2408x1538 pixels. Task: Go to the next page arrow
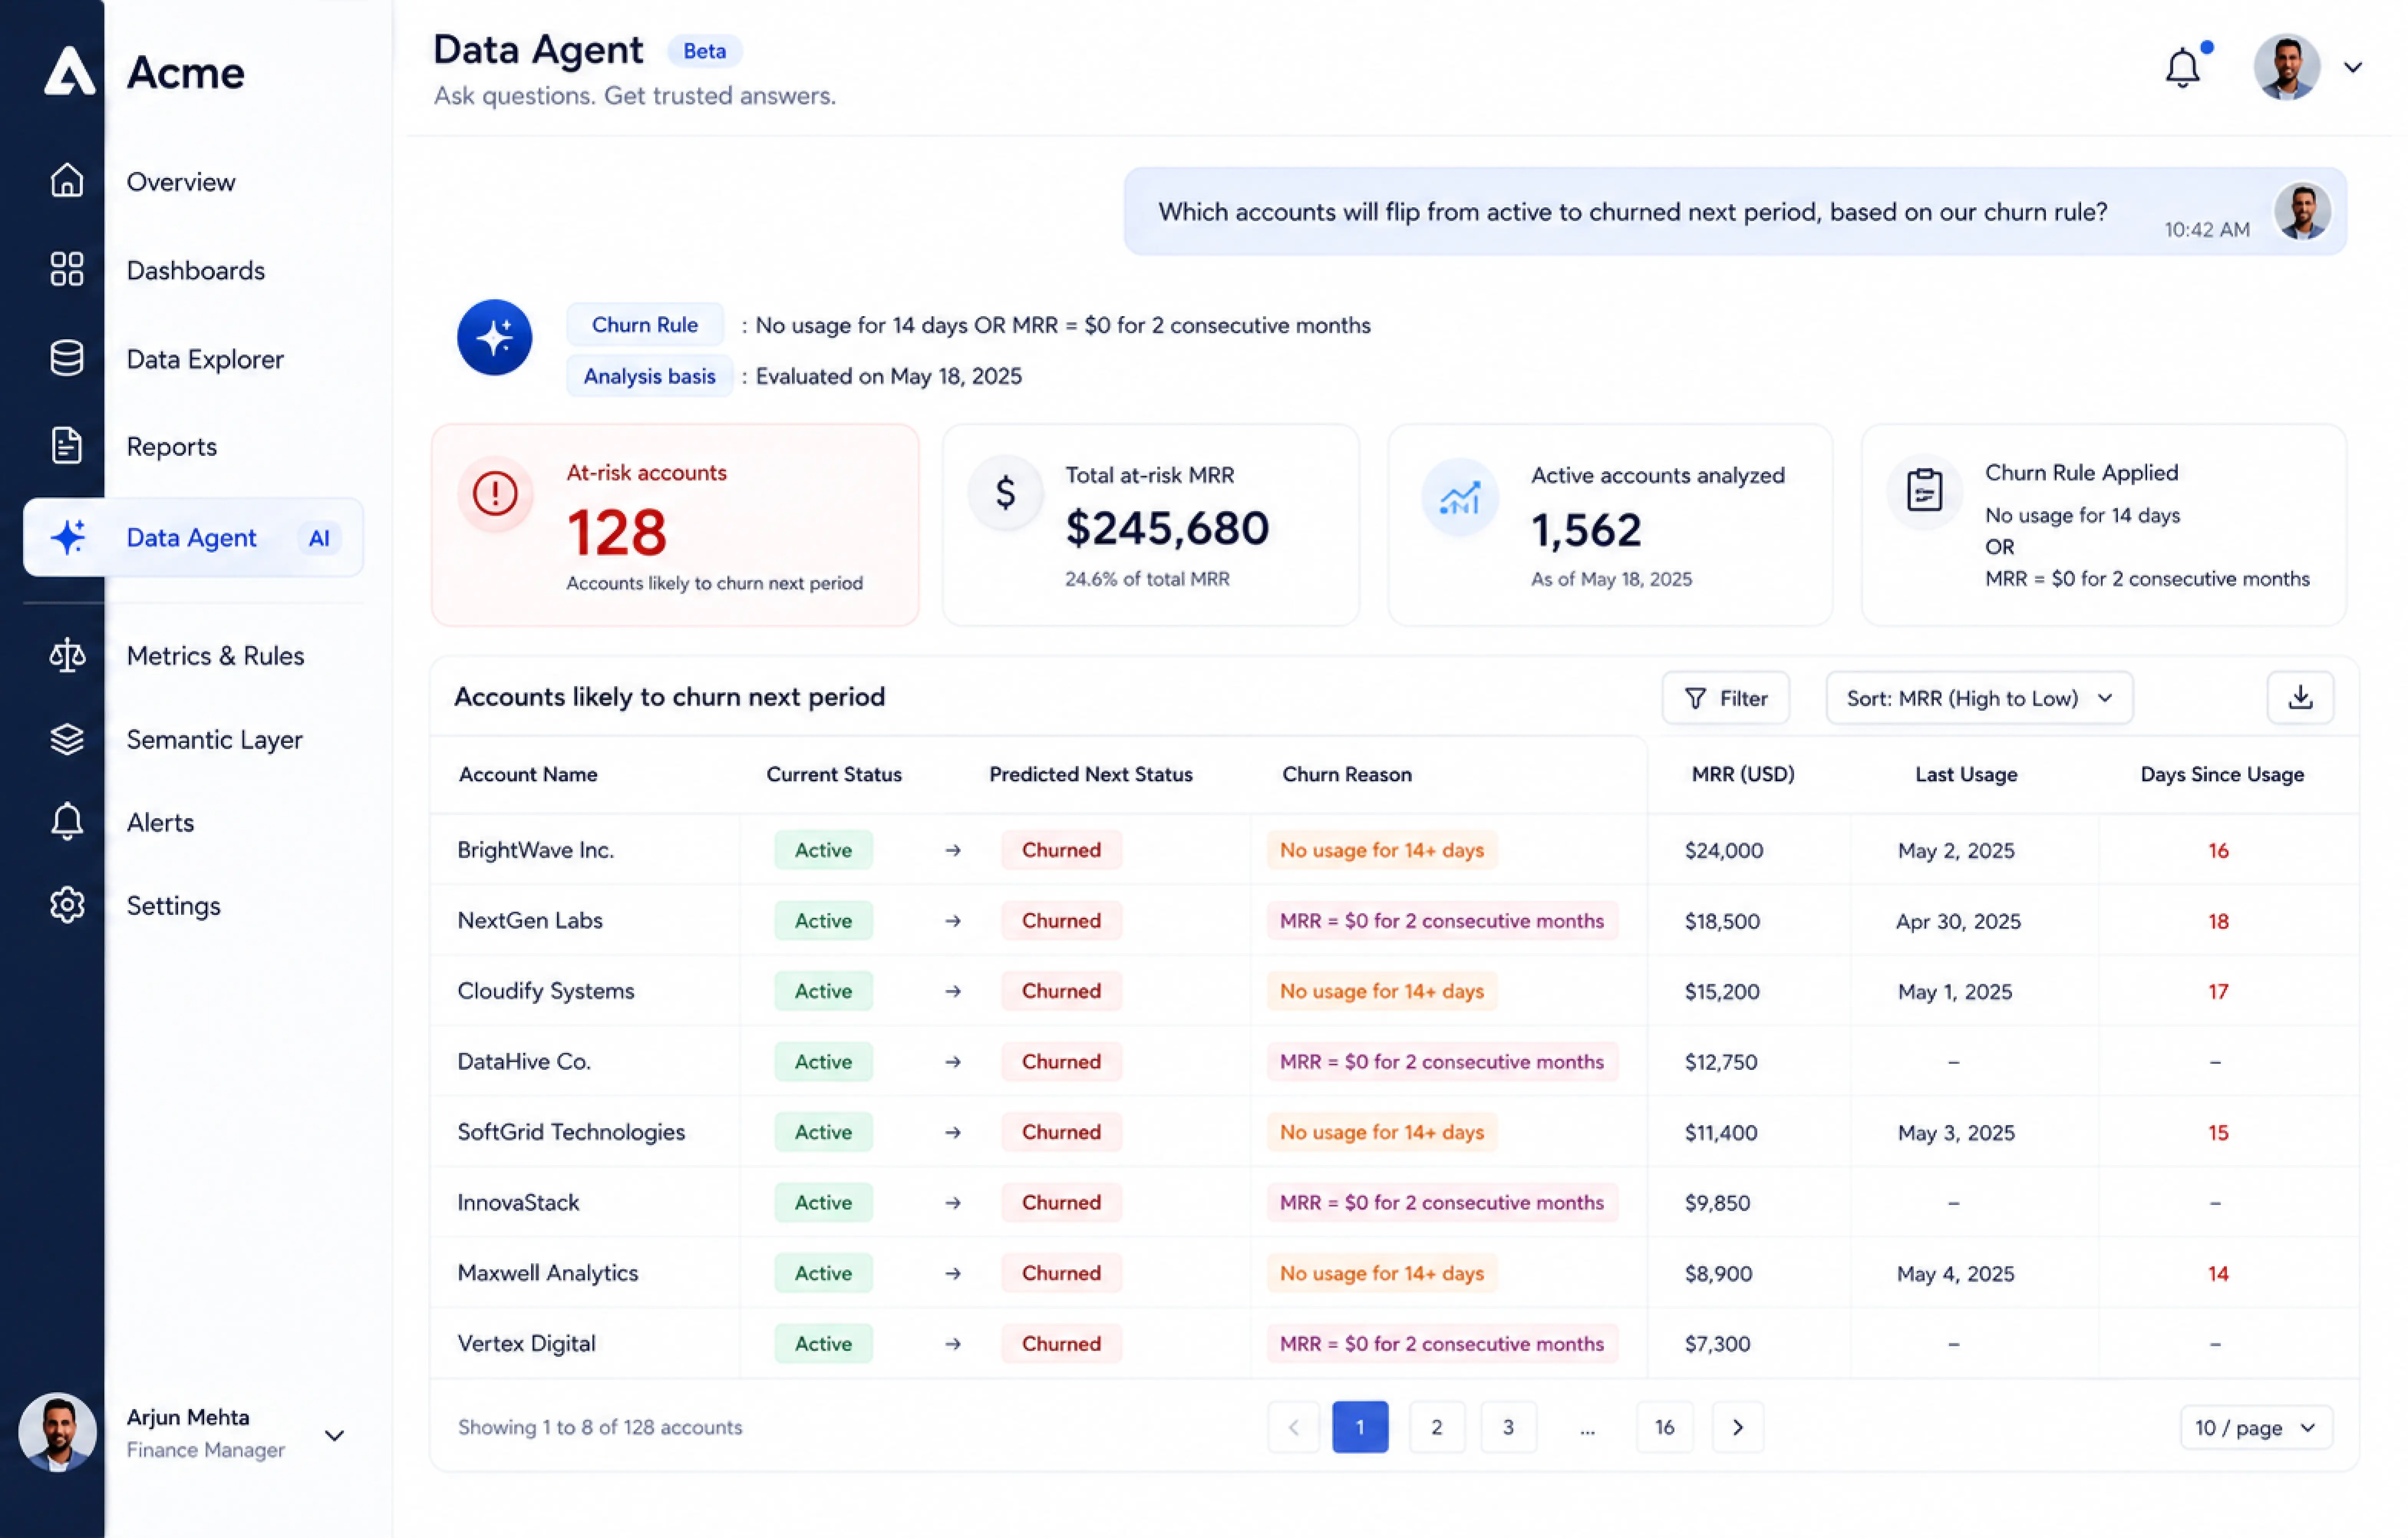click(1738, 1427)
